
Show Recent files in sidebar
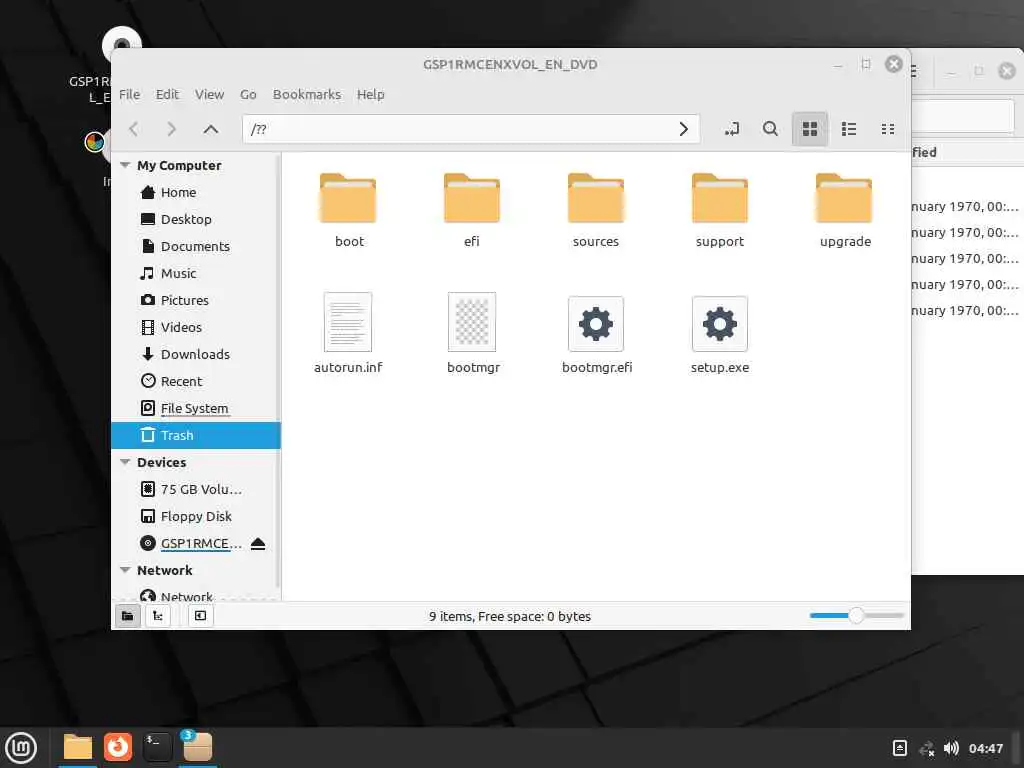click(x=196, y=381)
